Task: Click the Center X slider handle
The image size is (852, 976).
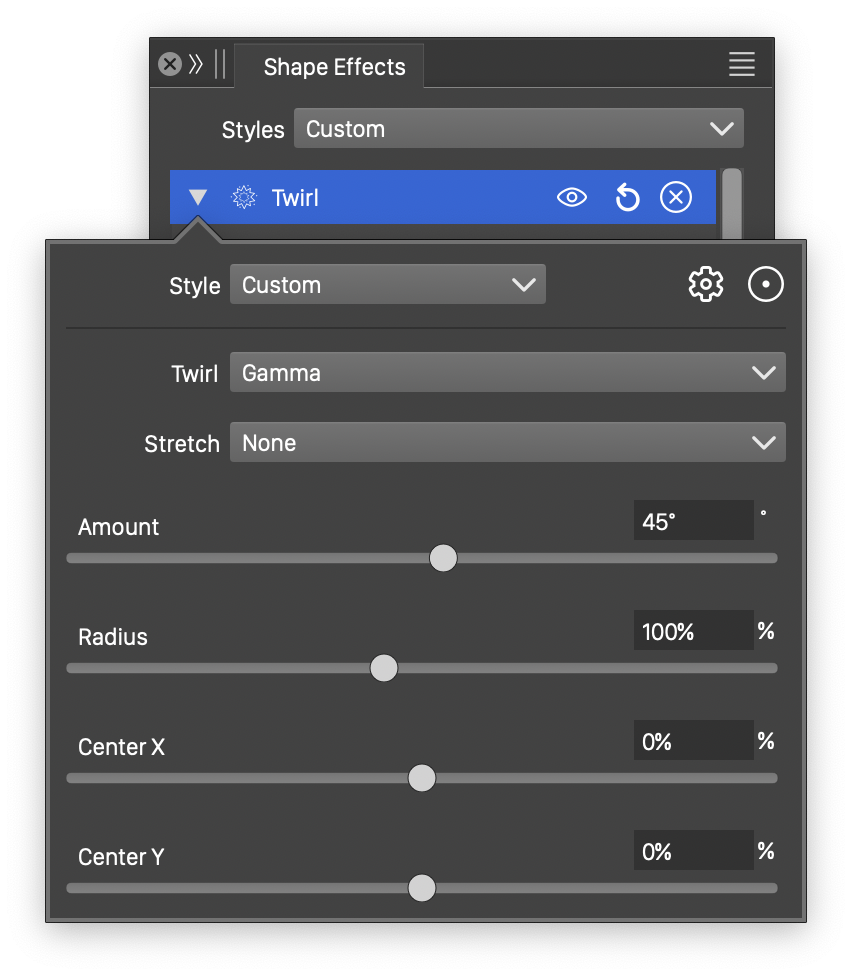Action: (422, 778)
